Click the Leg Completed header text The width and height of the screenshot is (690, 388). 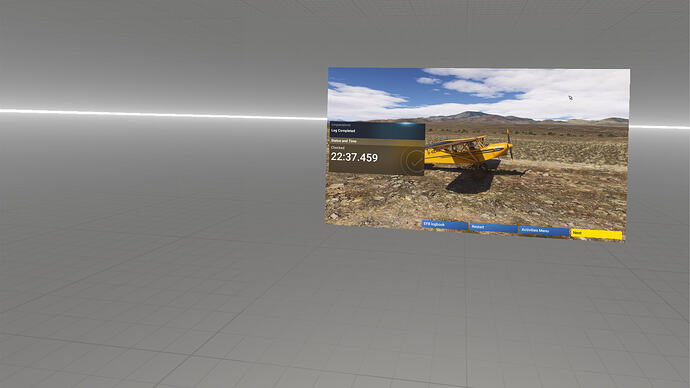pyautogui.click(x=343, y=131)
